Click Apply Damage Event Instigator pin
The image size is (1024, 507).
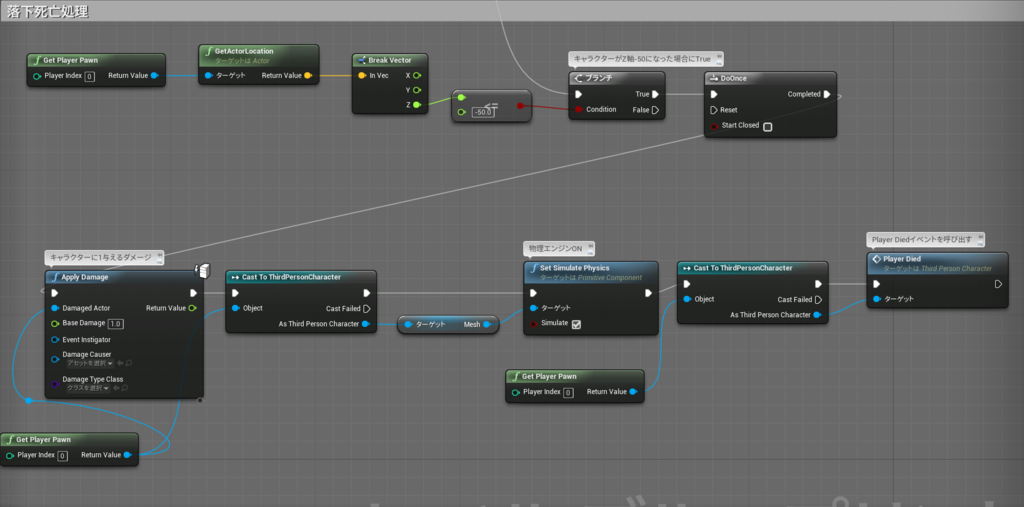55,340
